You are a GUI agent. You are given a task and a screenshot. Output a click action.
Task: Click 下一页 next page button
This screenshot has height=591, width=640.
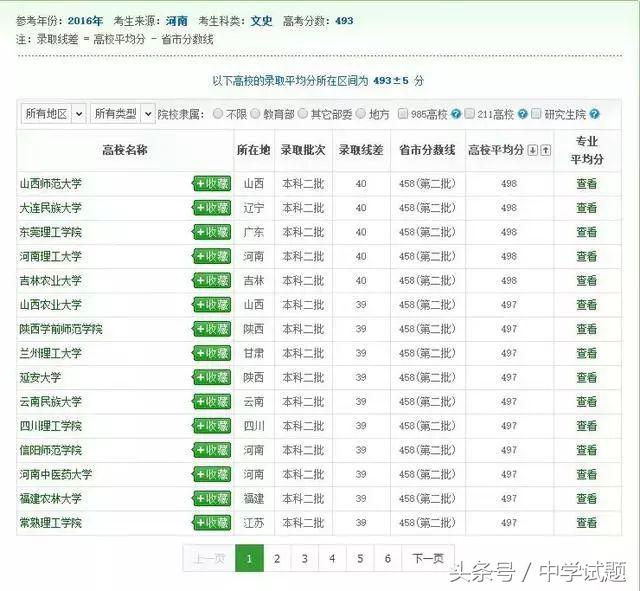click(x=428, y=558)
